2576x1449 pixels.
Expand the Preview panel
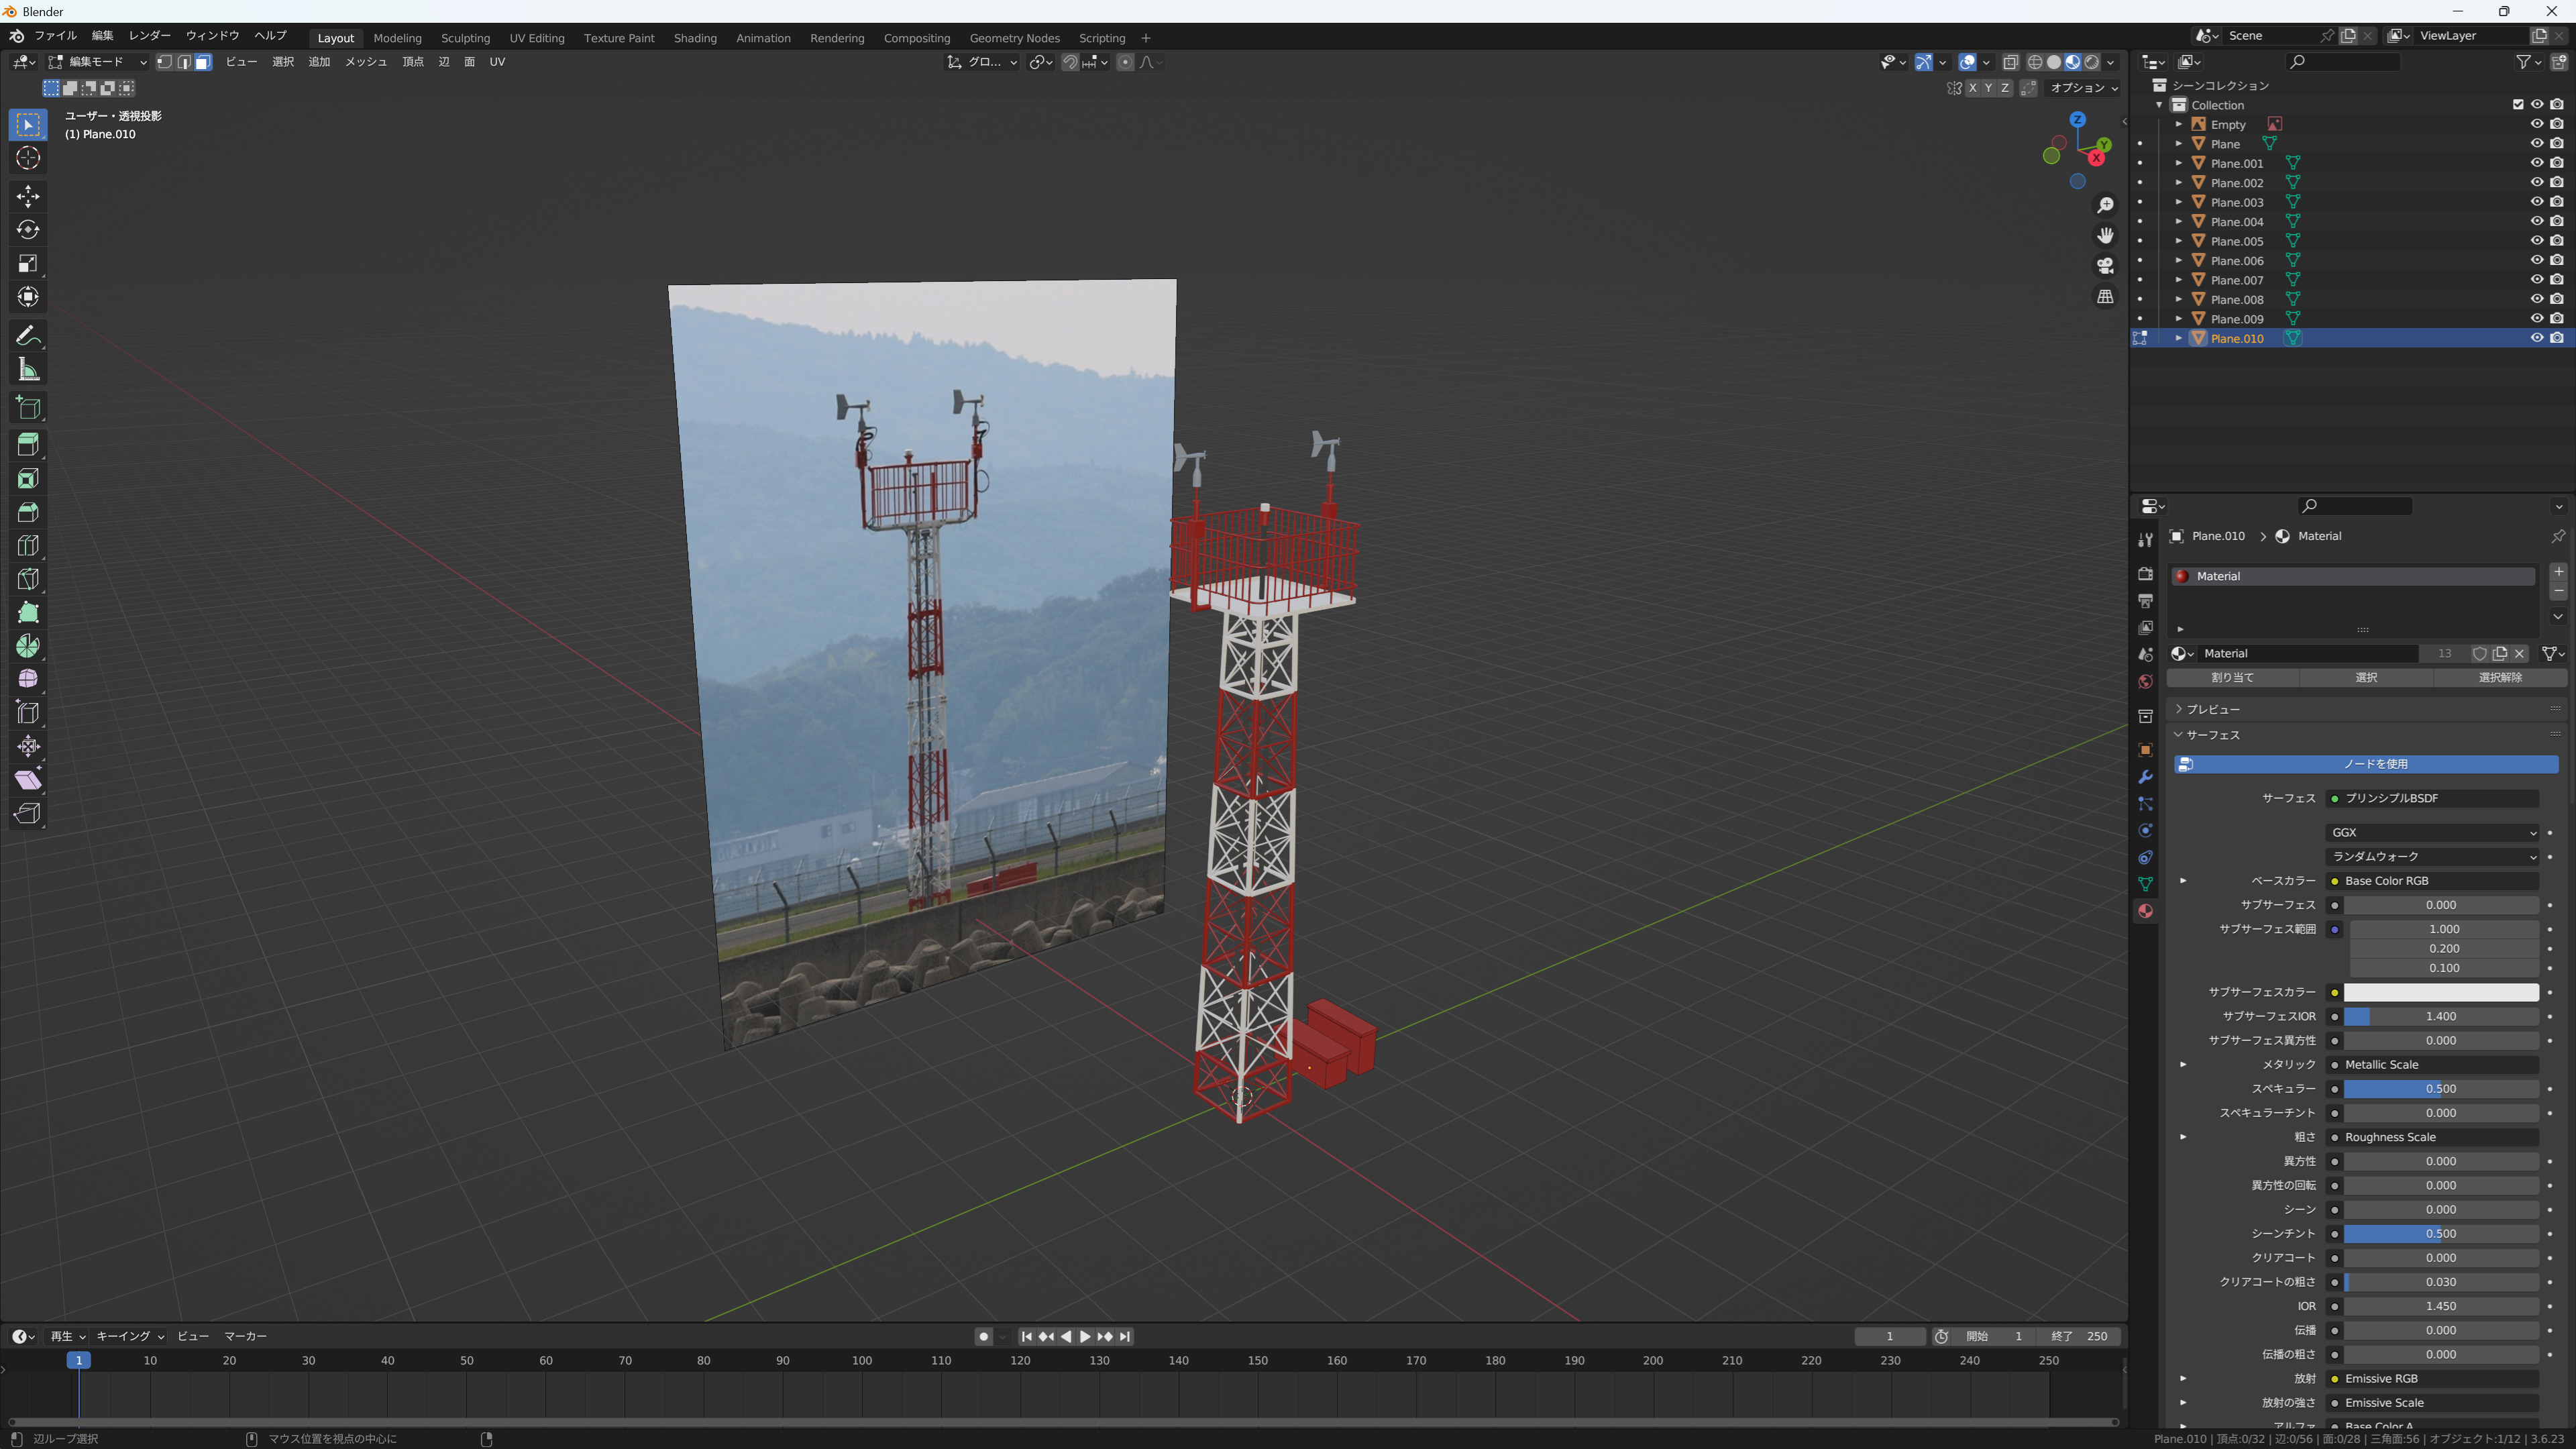[2212, 709]
